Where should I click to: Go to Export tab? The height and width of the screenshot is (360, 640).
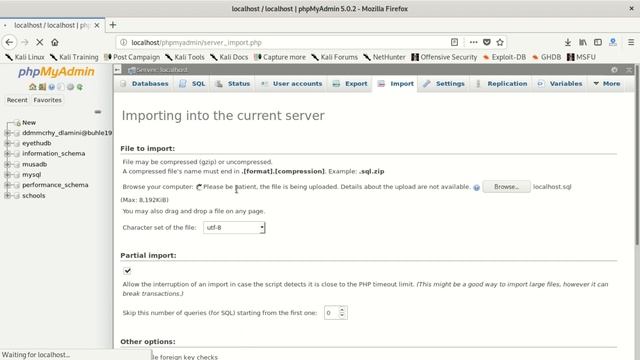click(x=350, y=83)
